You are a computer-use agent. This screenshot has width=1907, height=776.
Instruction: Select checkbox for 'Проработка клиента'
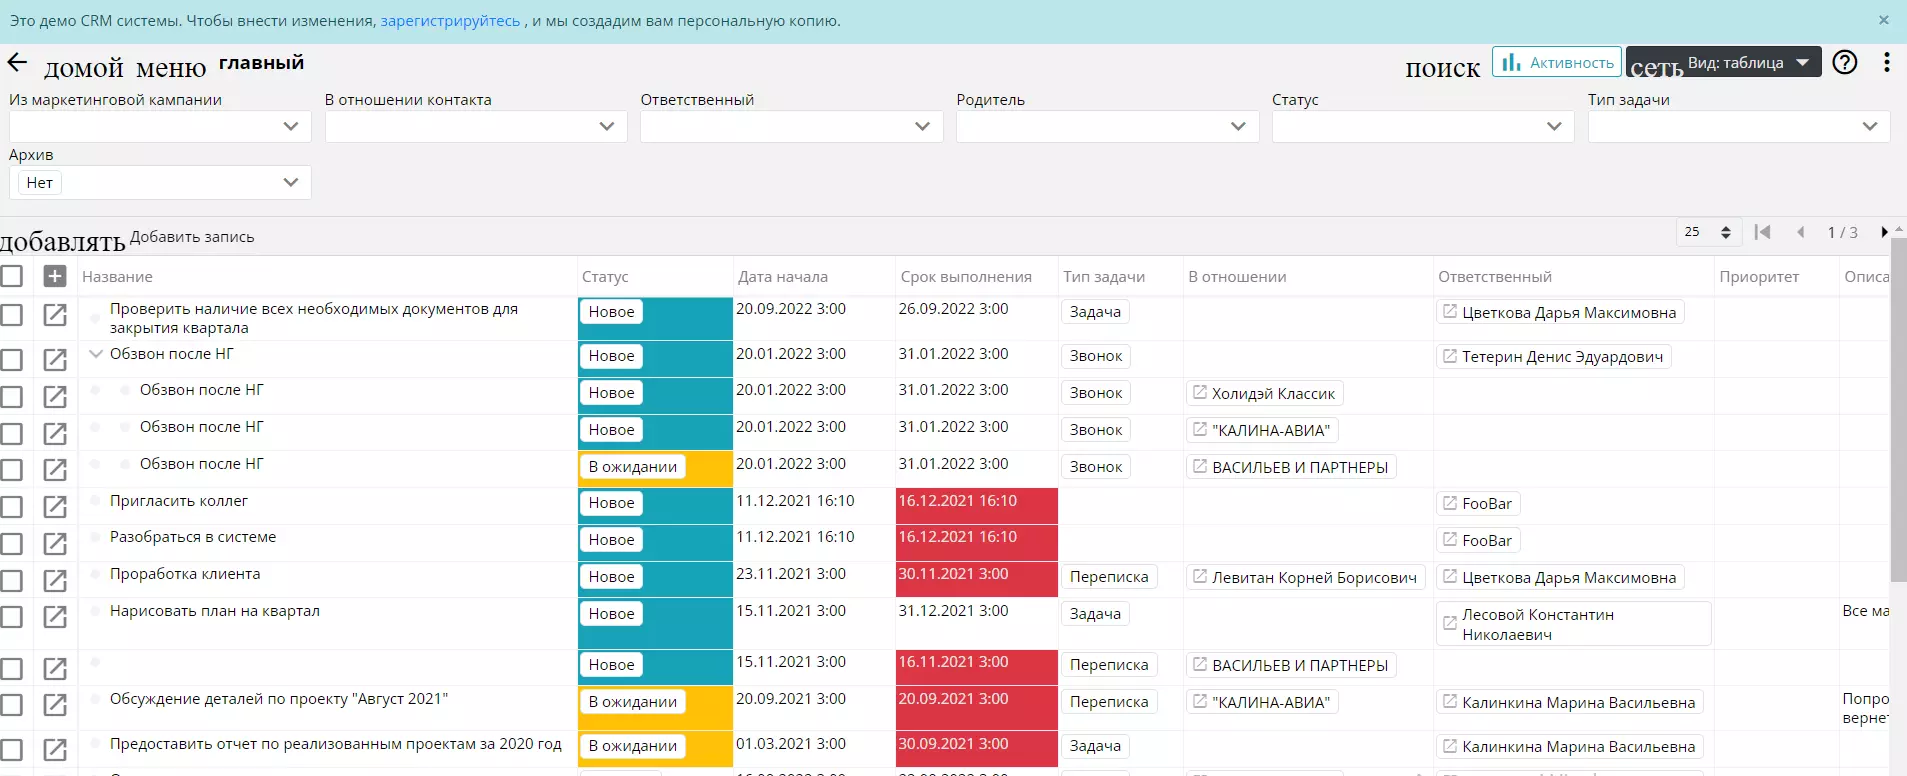pos(11,581)
